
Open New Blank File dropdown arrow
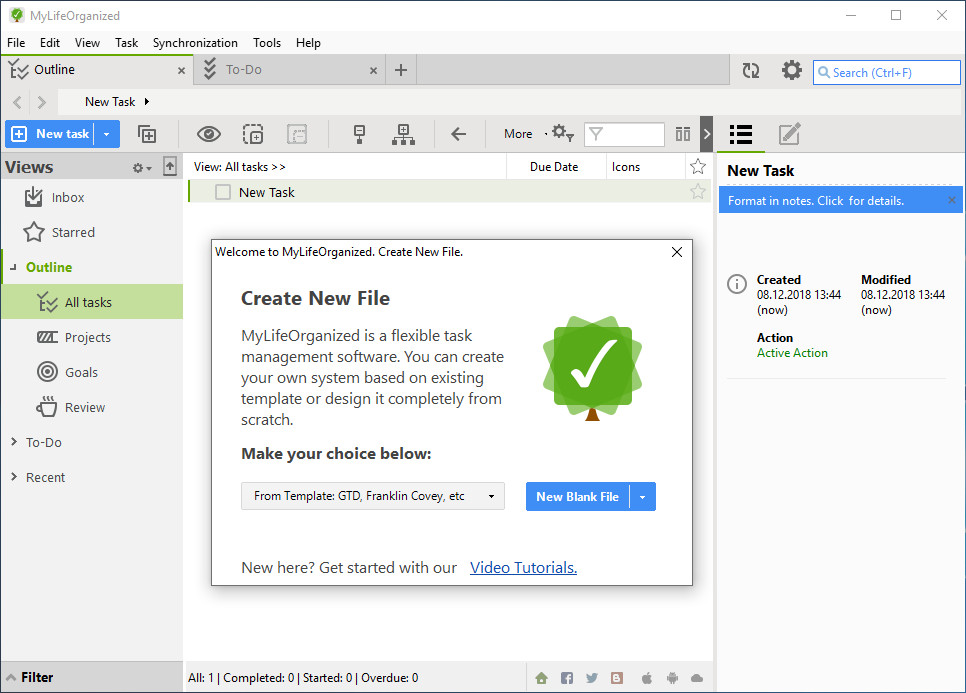pyautogui.click(x=643, y=496)
